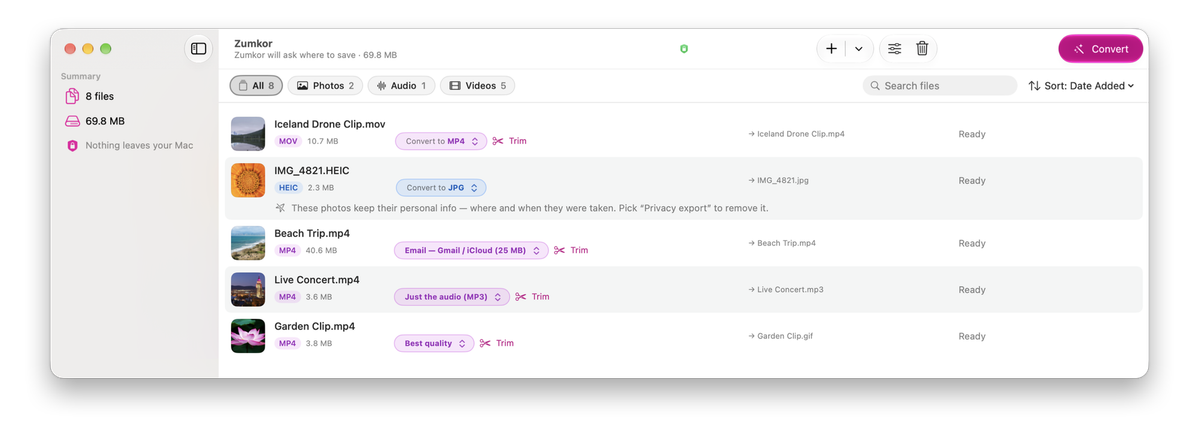This screenshot has width=1200, height=440.
Task: Add files with the plus button
Action: point(831,49)
